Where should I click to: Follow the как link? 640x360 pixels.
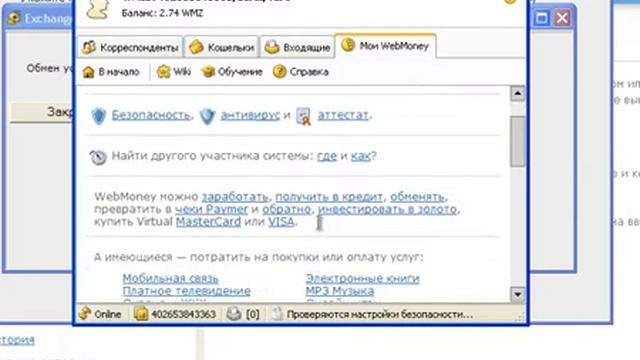[360, 156]
